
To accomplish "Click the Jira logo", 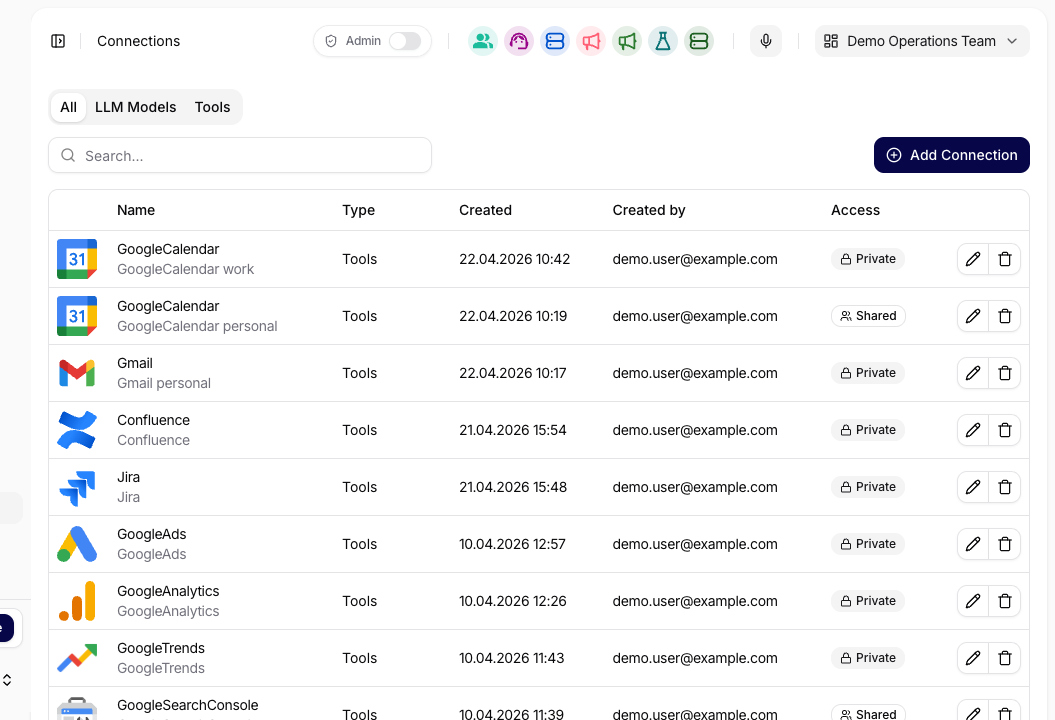I will 77,487.
